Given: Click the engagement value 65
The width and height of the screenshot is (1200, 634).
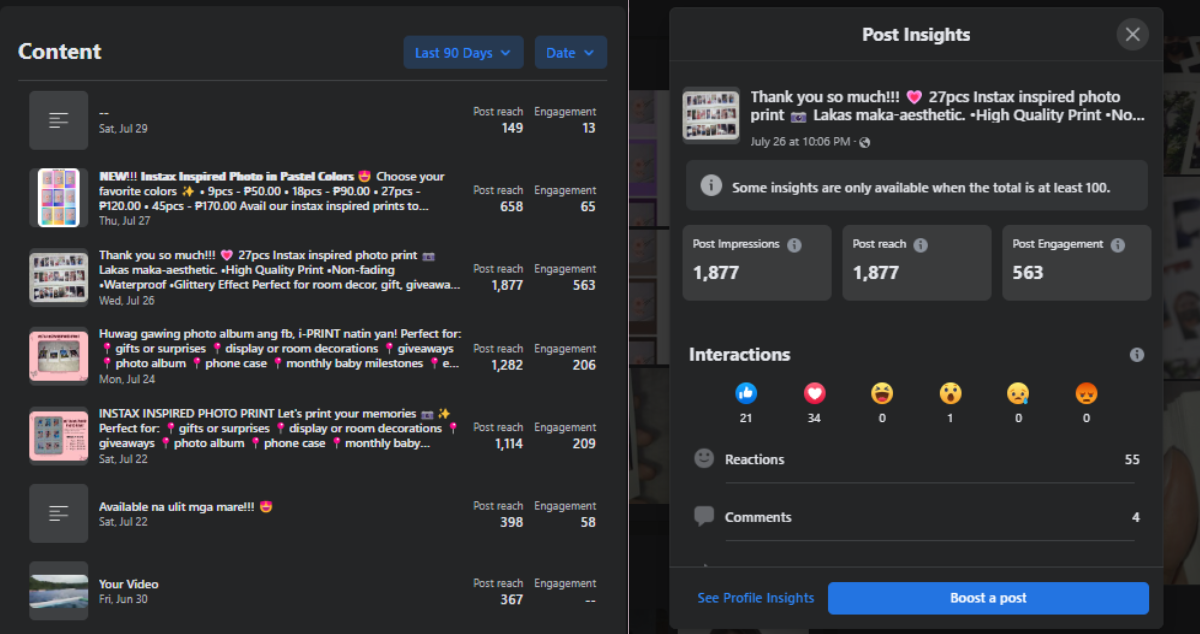Looking at the screenshot, I should [x=588, y=207].
